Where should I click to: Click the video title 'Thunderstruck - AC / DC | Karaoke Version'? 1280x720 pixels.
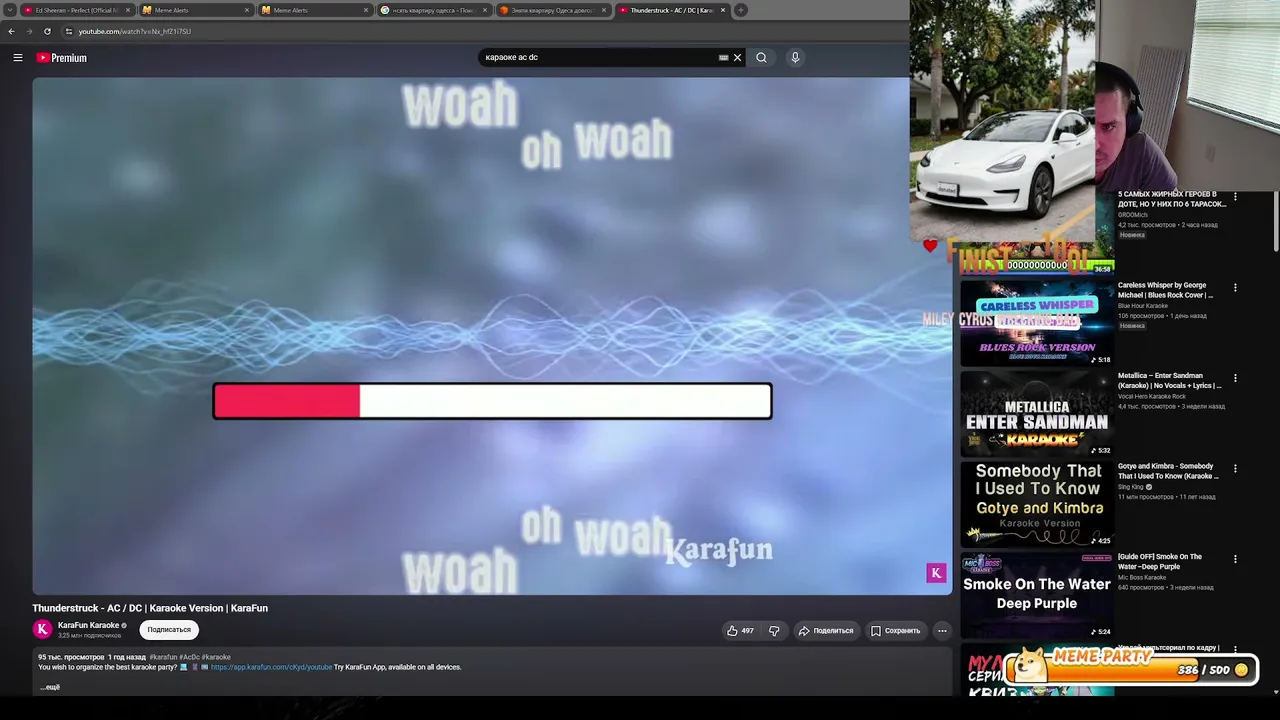pyautogui.click(x=150, y=608)
